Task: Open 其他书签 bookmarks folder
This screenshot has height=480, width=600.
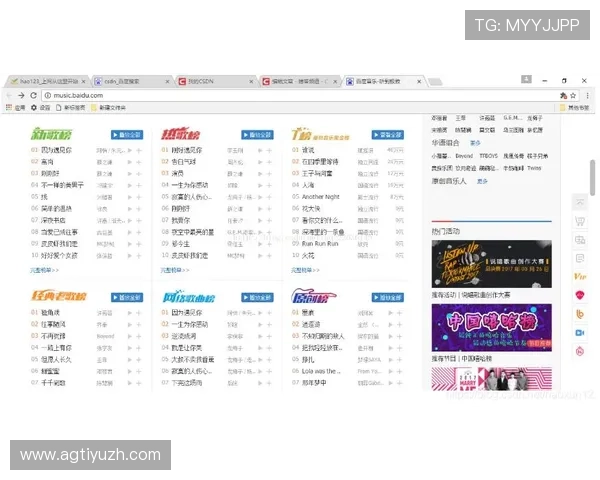Action: [574, 108]
